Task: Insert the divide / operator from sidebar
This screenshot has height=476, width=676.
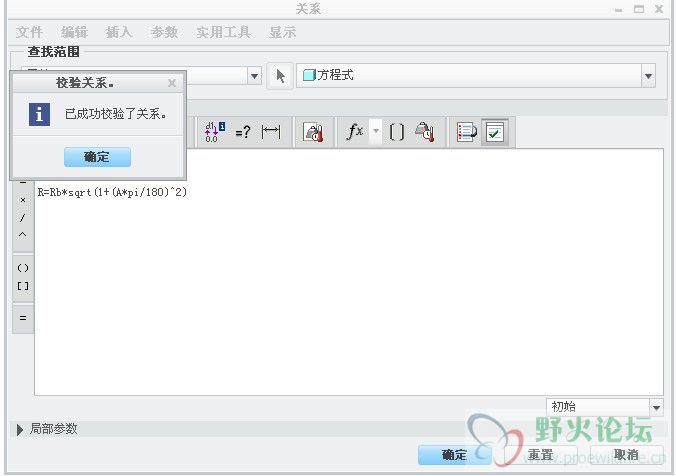Action: [x=23, y=218]
